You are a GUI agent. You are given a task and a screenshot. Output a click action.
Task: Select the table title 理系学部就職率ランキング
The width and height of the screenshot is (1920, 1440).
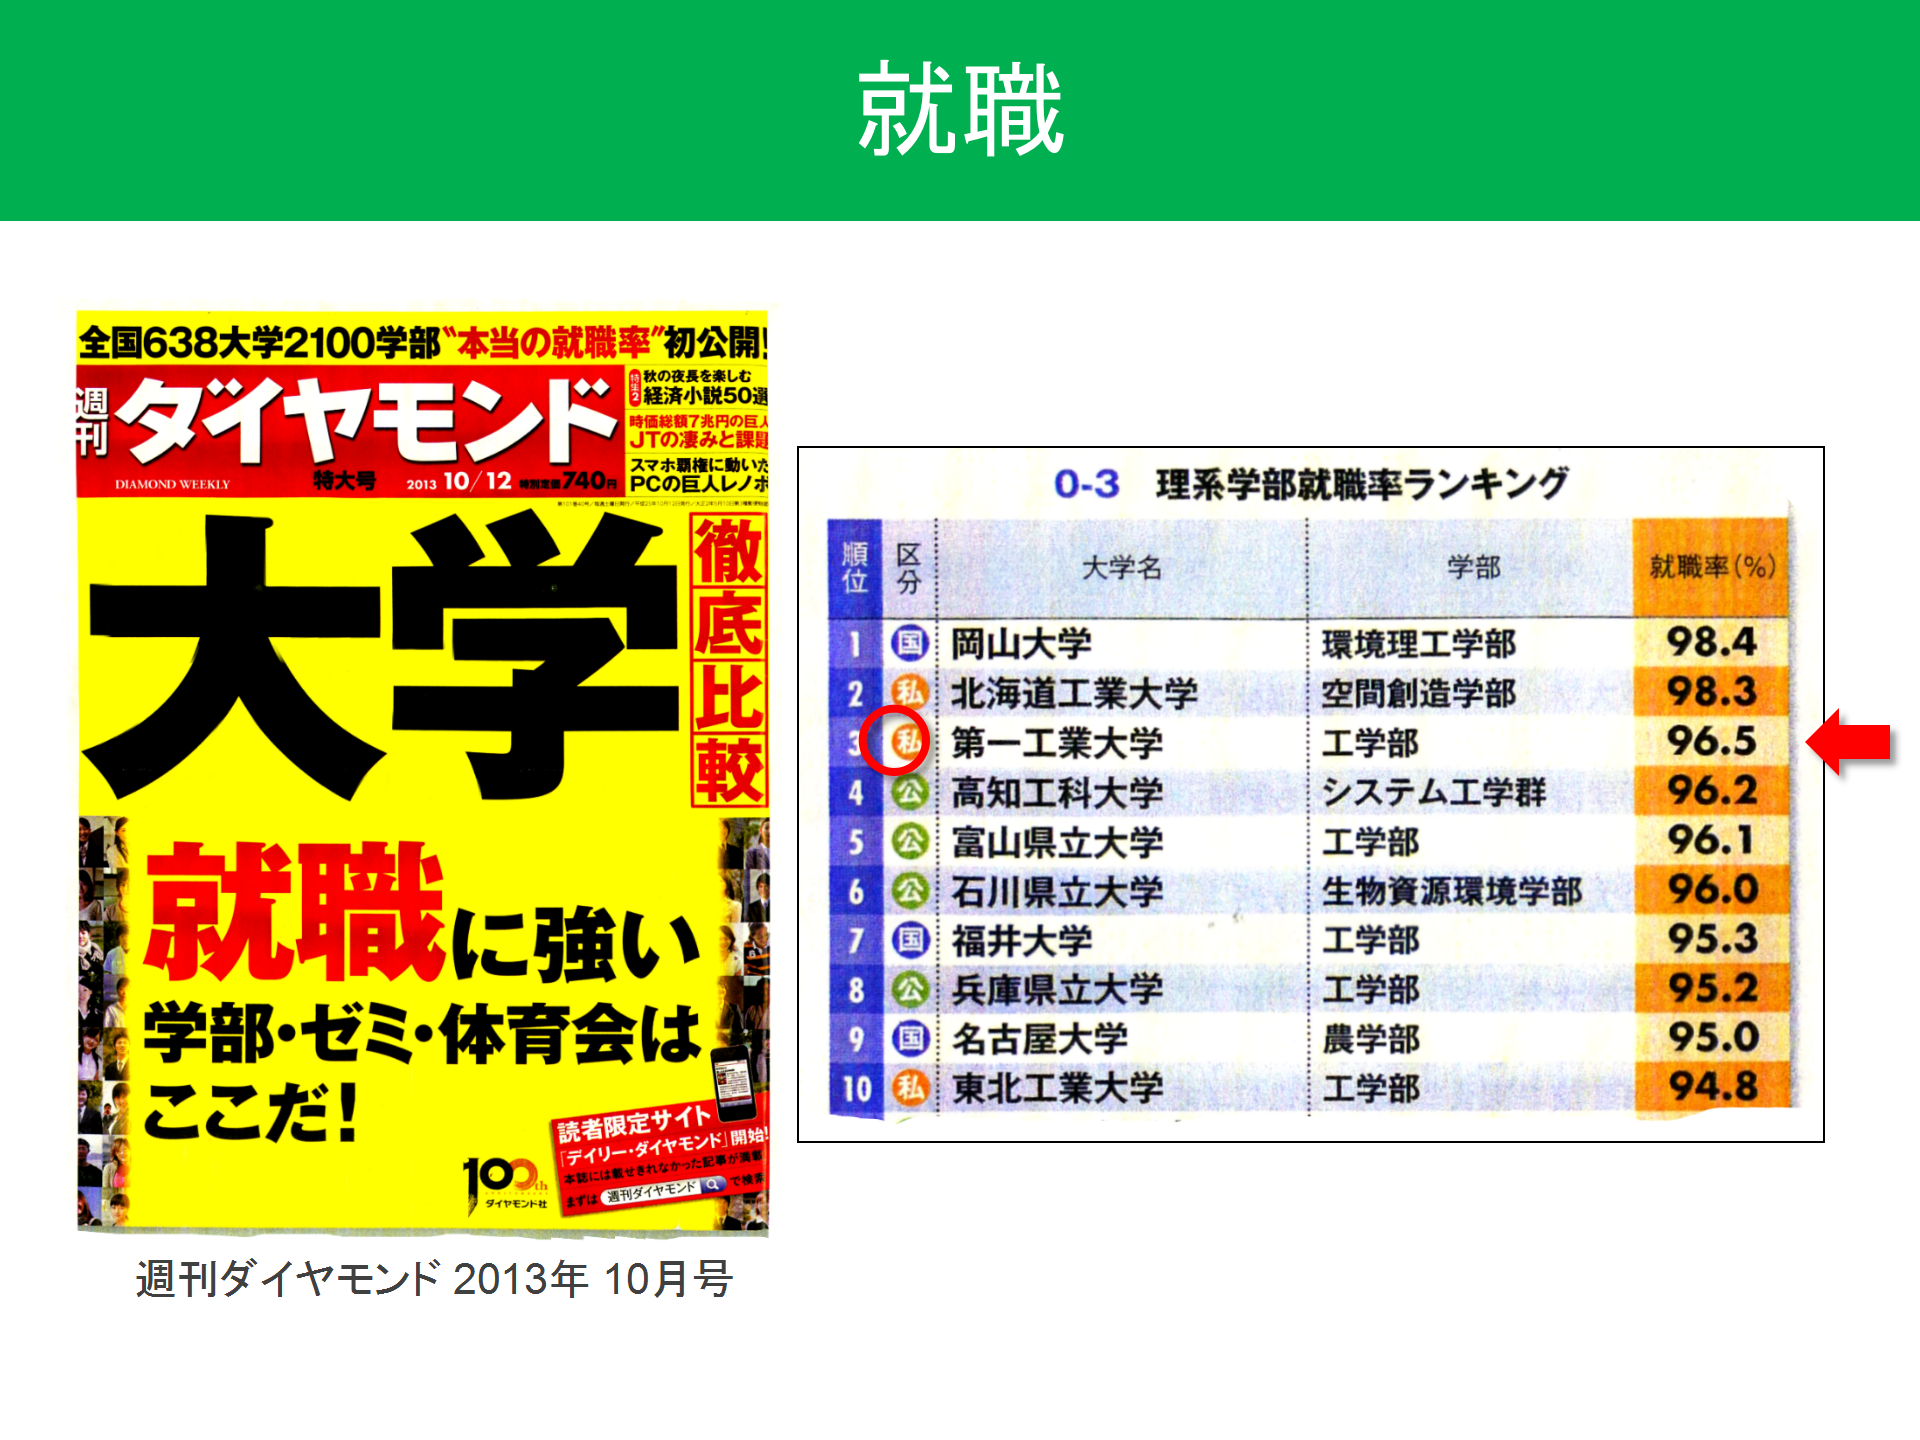click(1362, 484)
